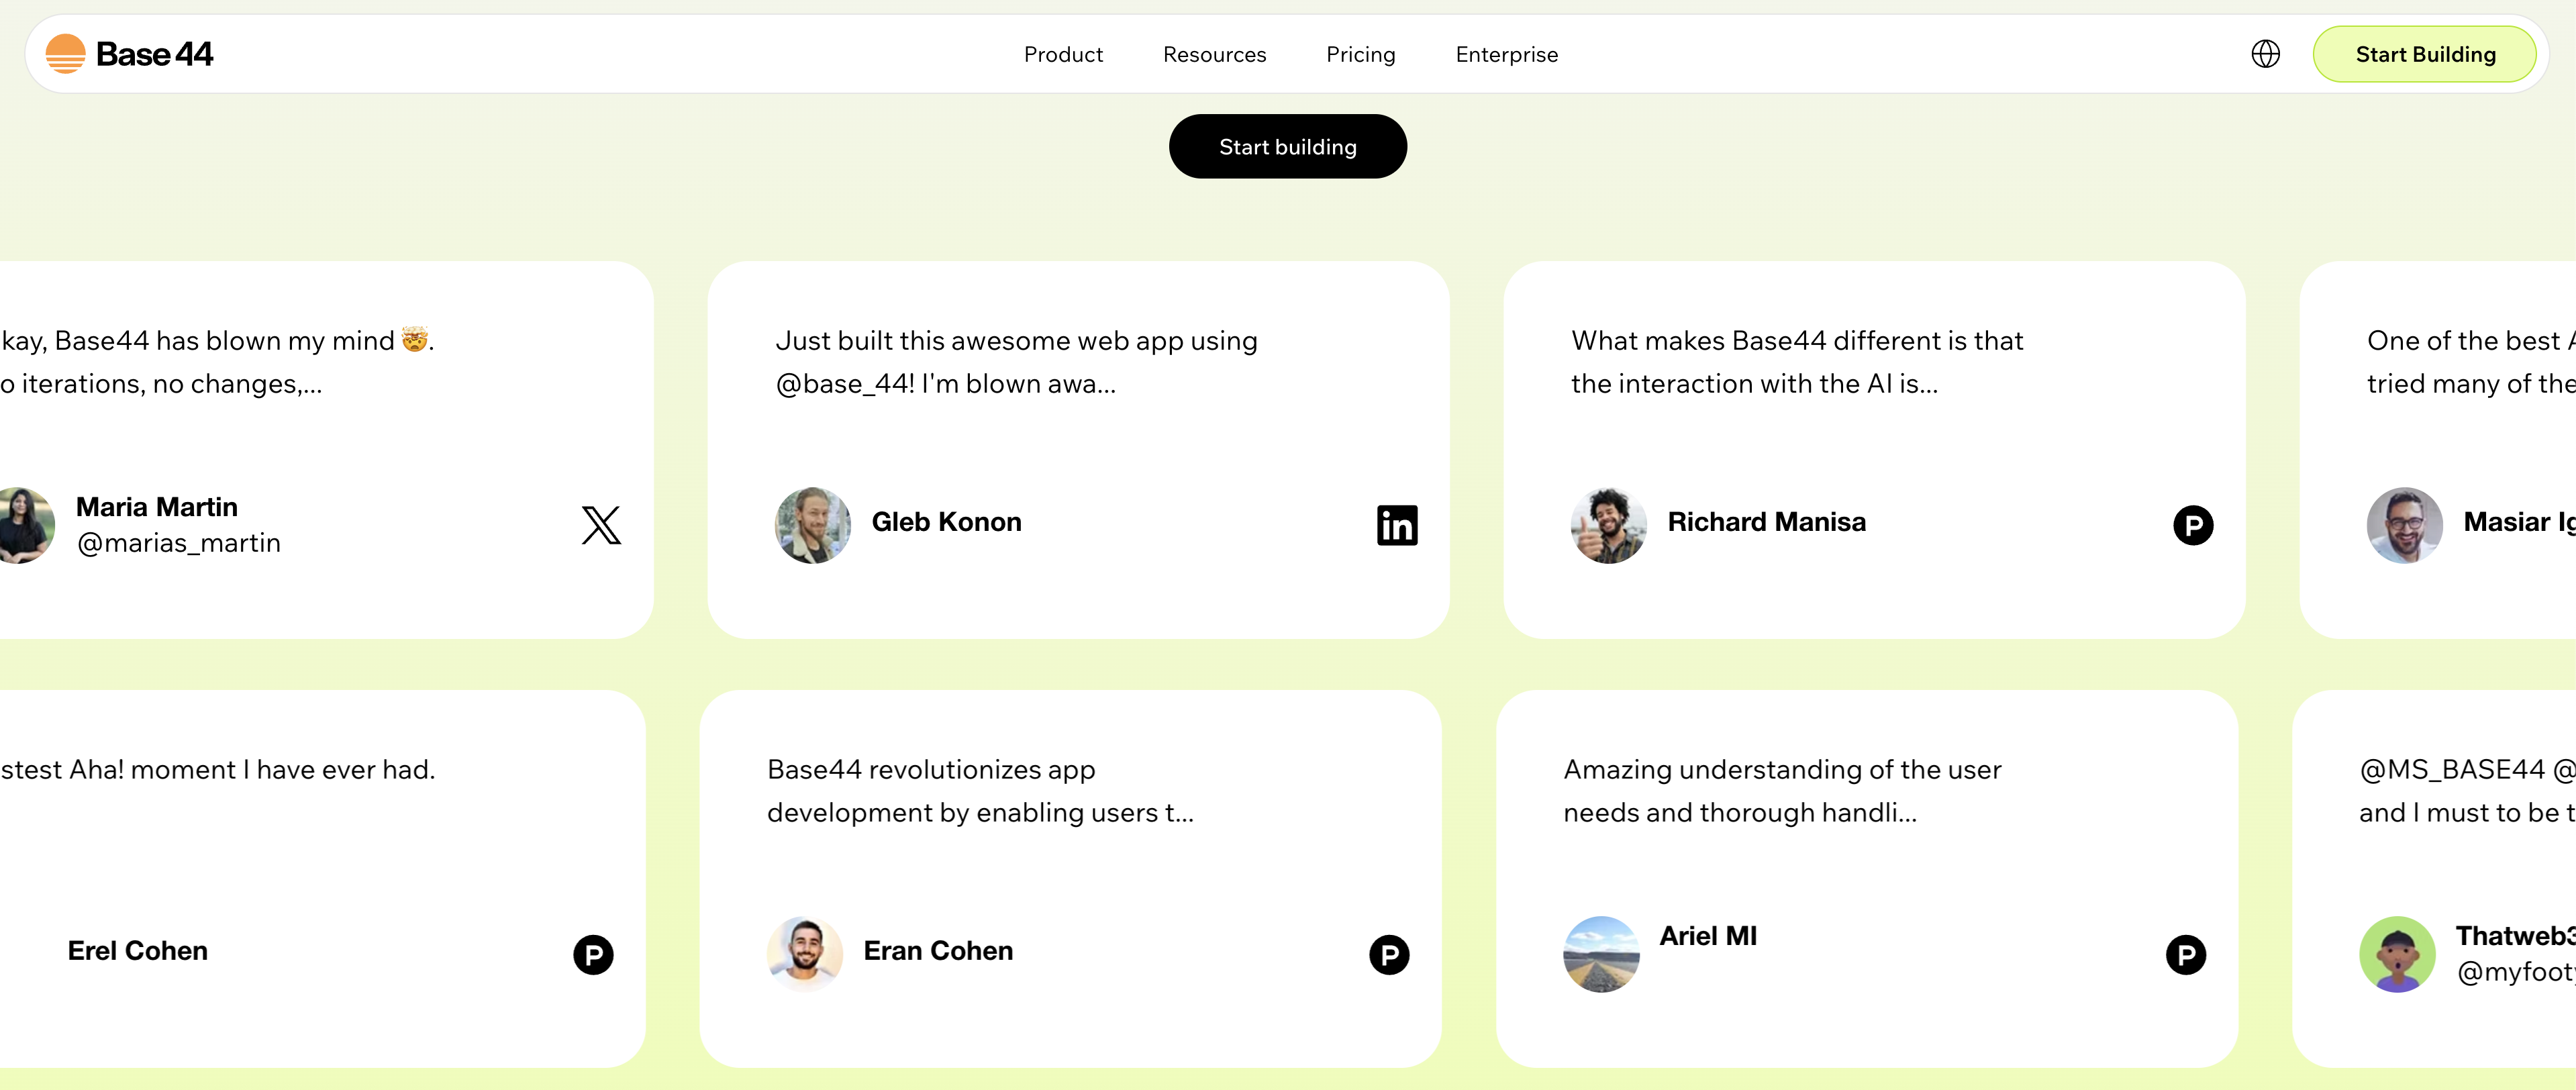Click Gleb Konon's profile photo
The image size is (2576, 1090).
coord(812,525)
